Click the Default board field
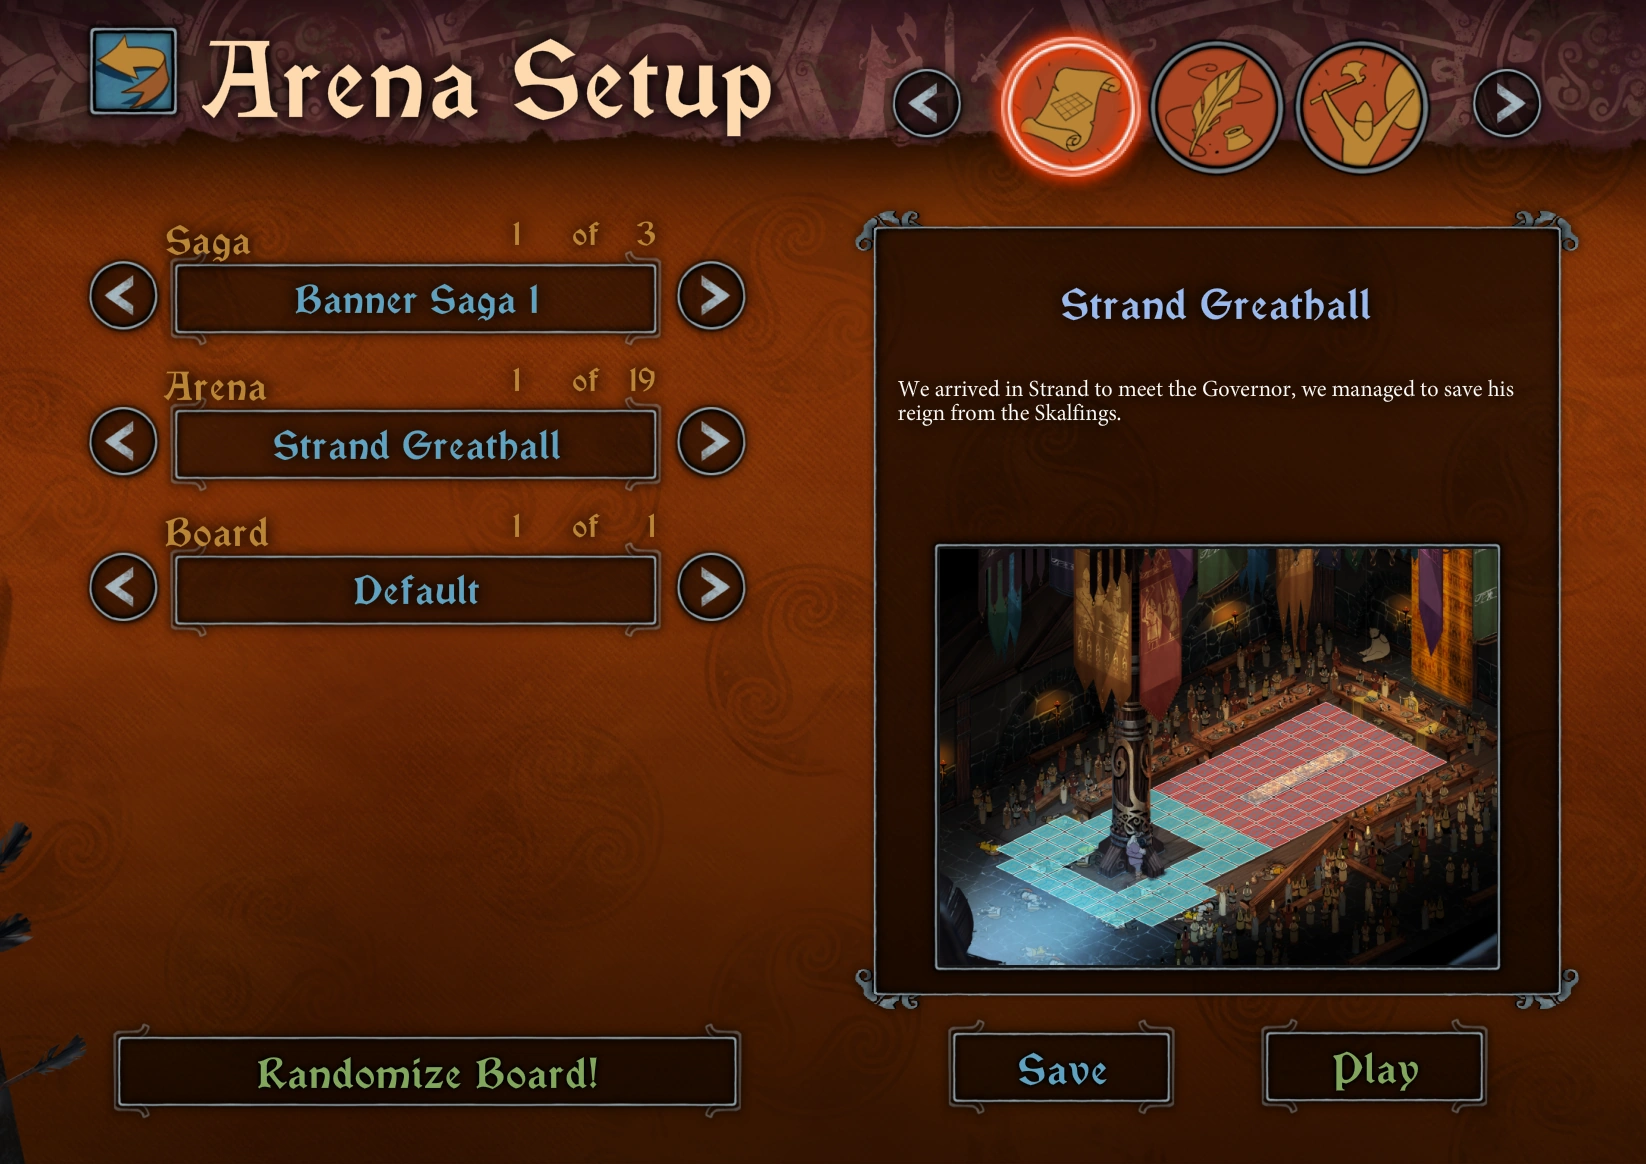1646x1164 pixels. [x=416, y=591]
